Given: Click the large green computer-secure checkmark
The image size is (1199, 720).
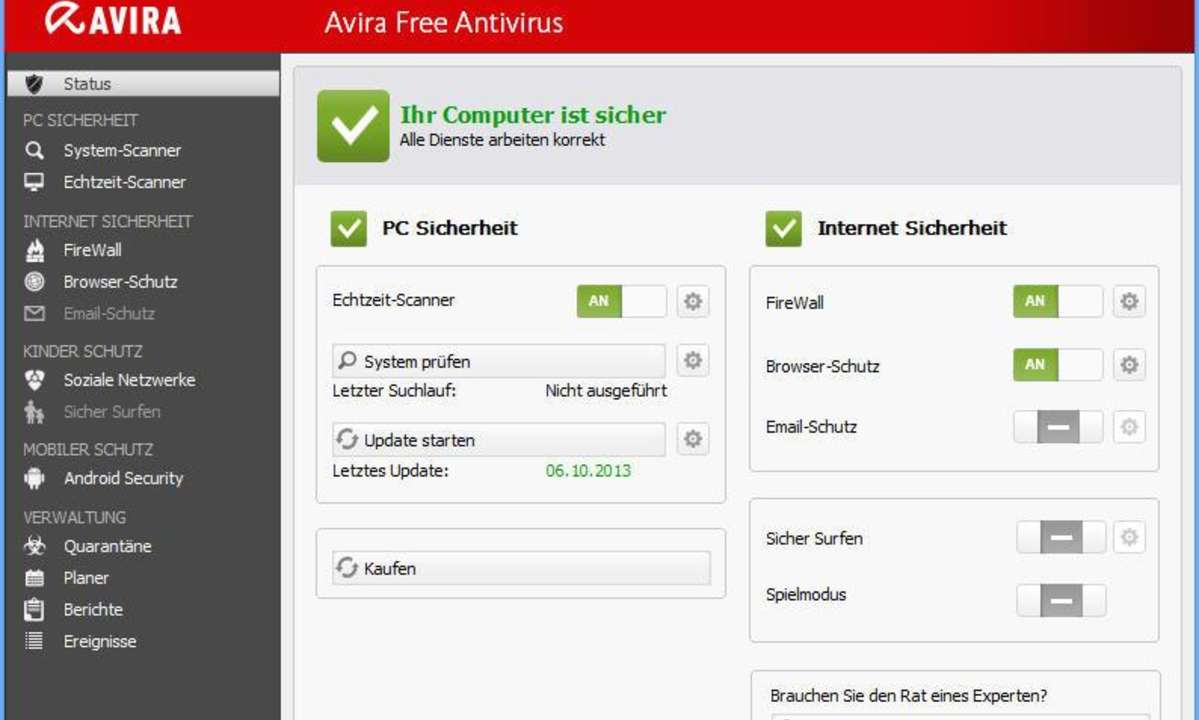Looking at the screenshot, I should [353, 126].
